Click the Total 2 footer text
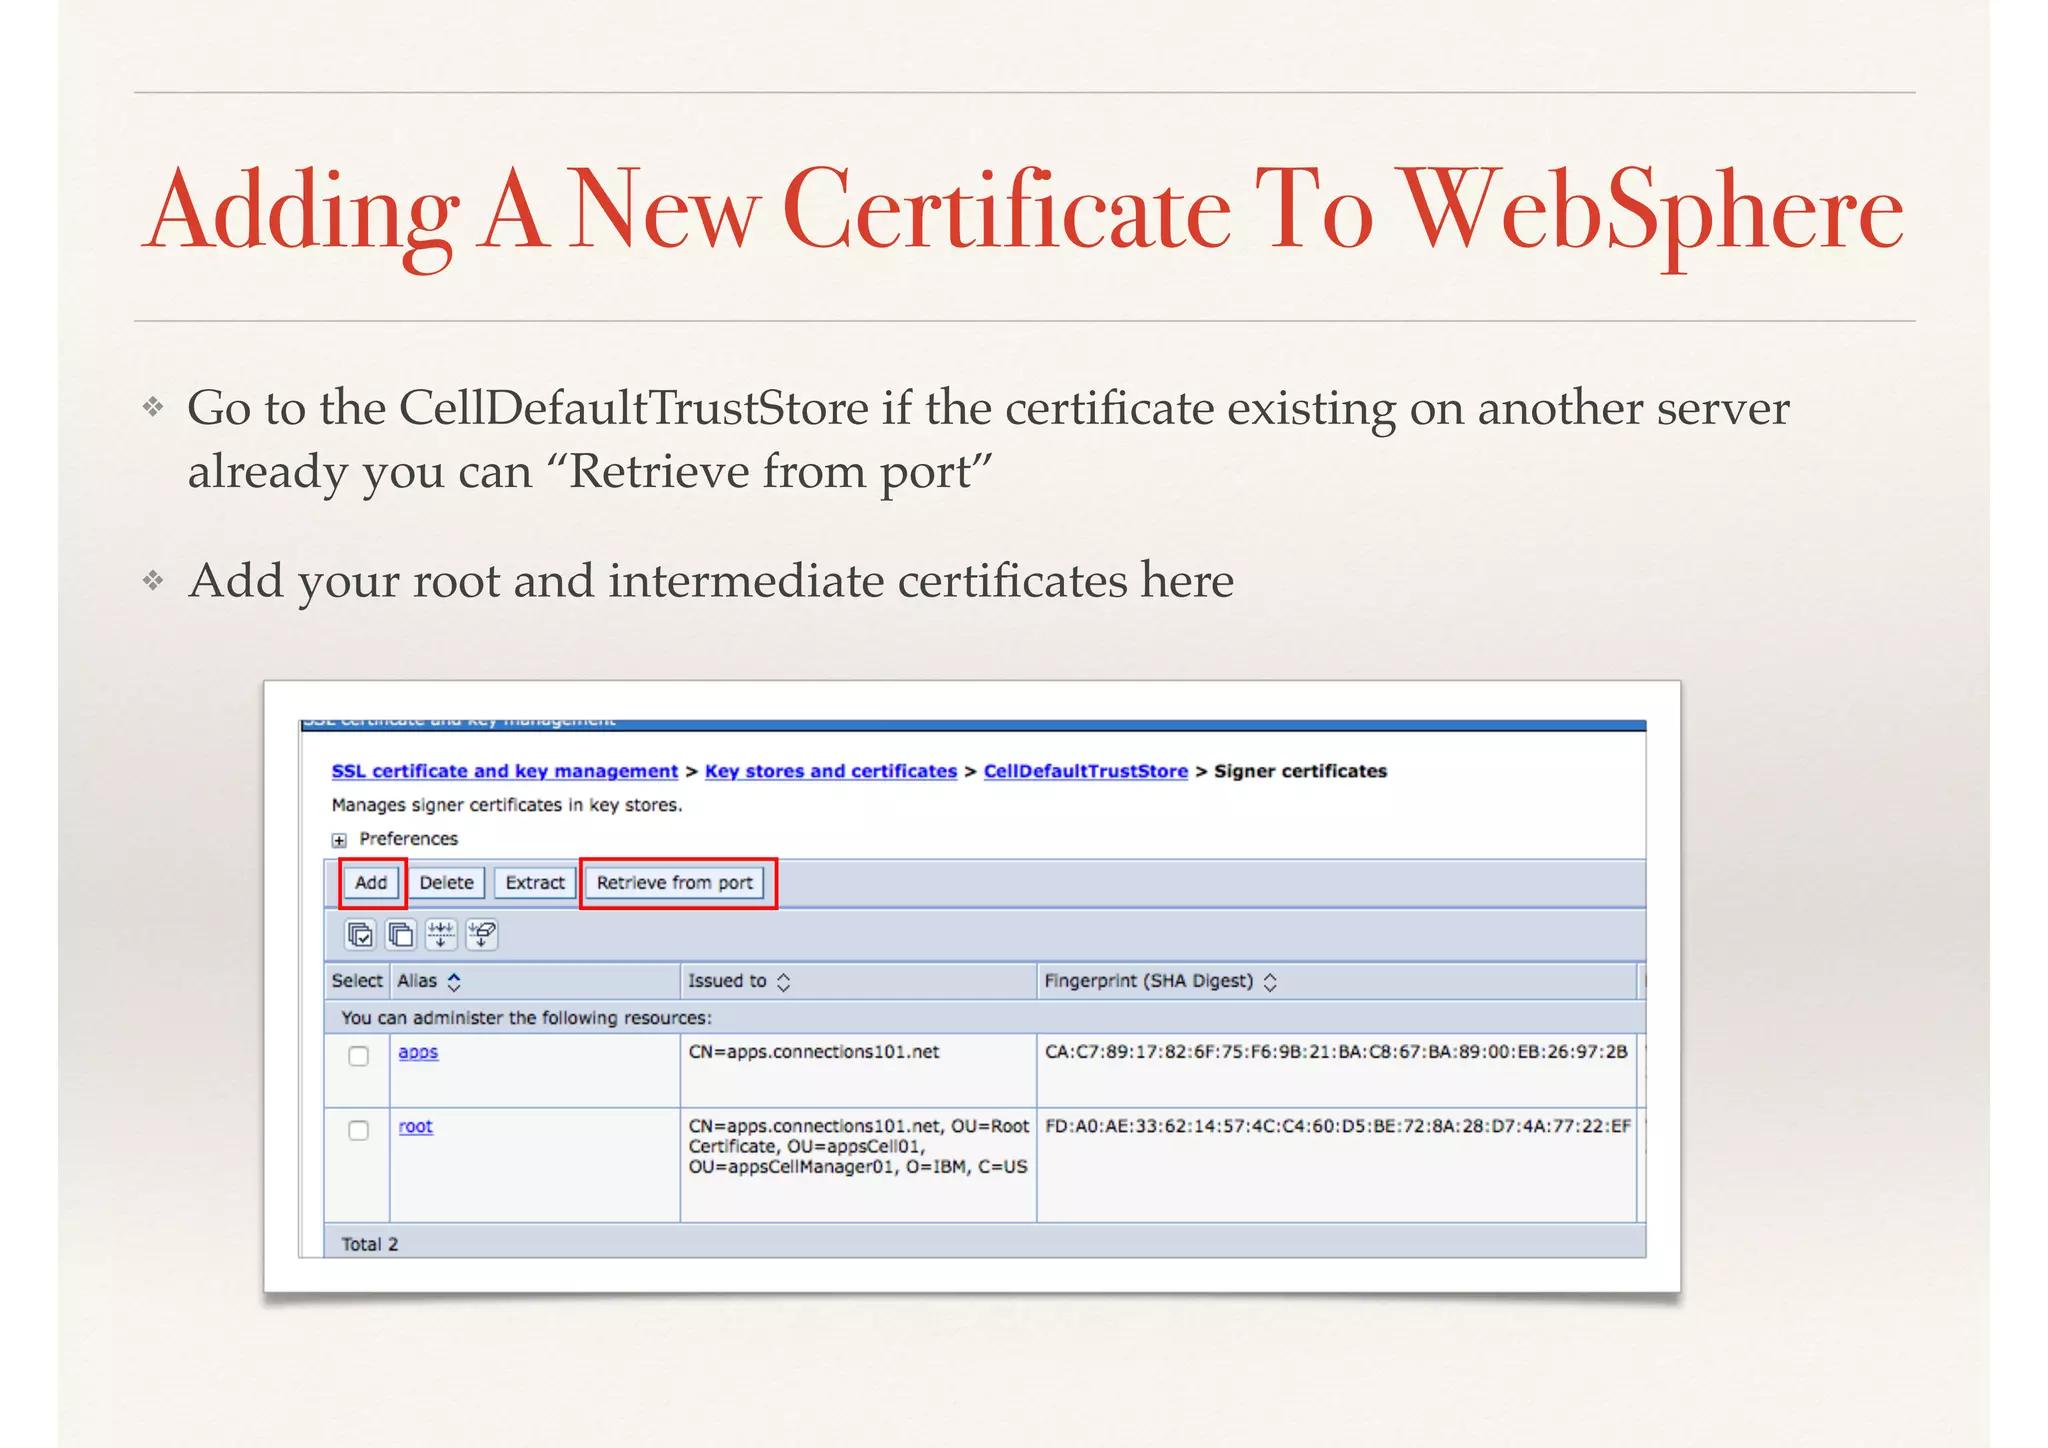This screenshot has width=2048, height=1448. pyautogui.click(x=370, y=1244)
